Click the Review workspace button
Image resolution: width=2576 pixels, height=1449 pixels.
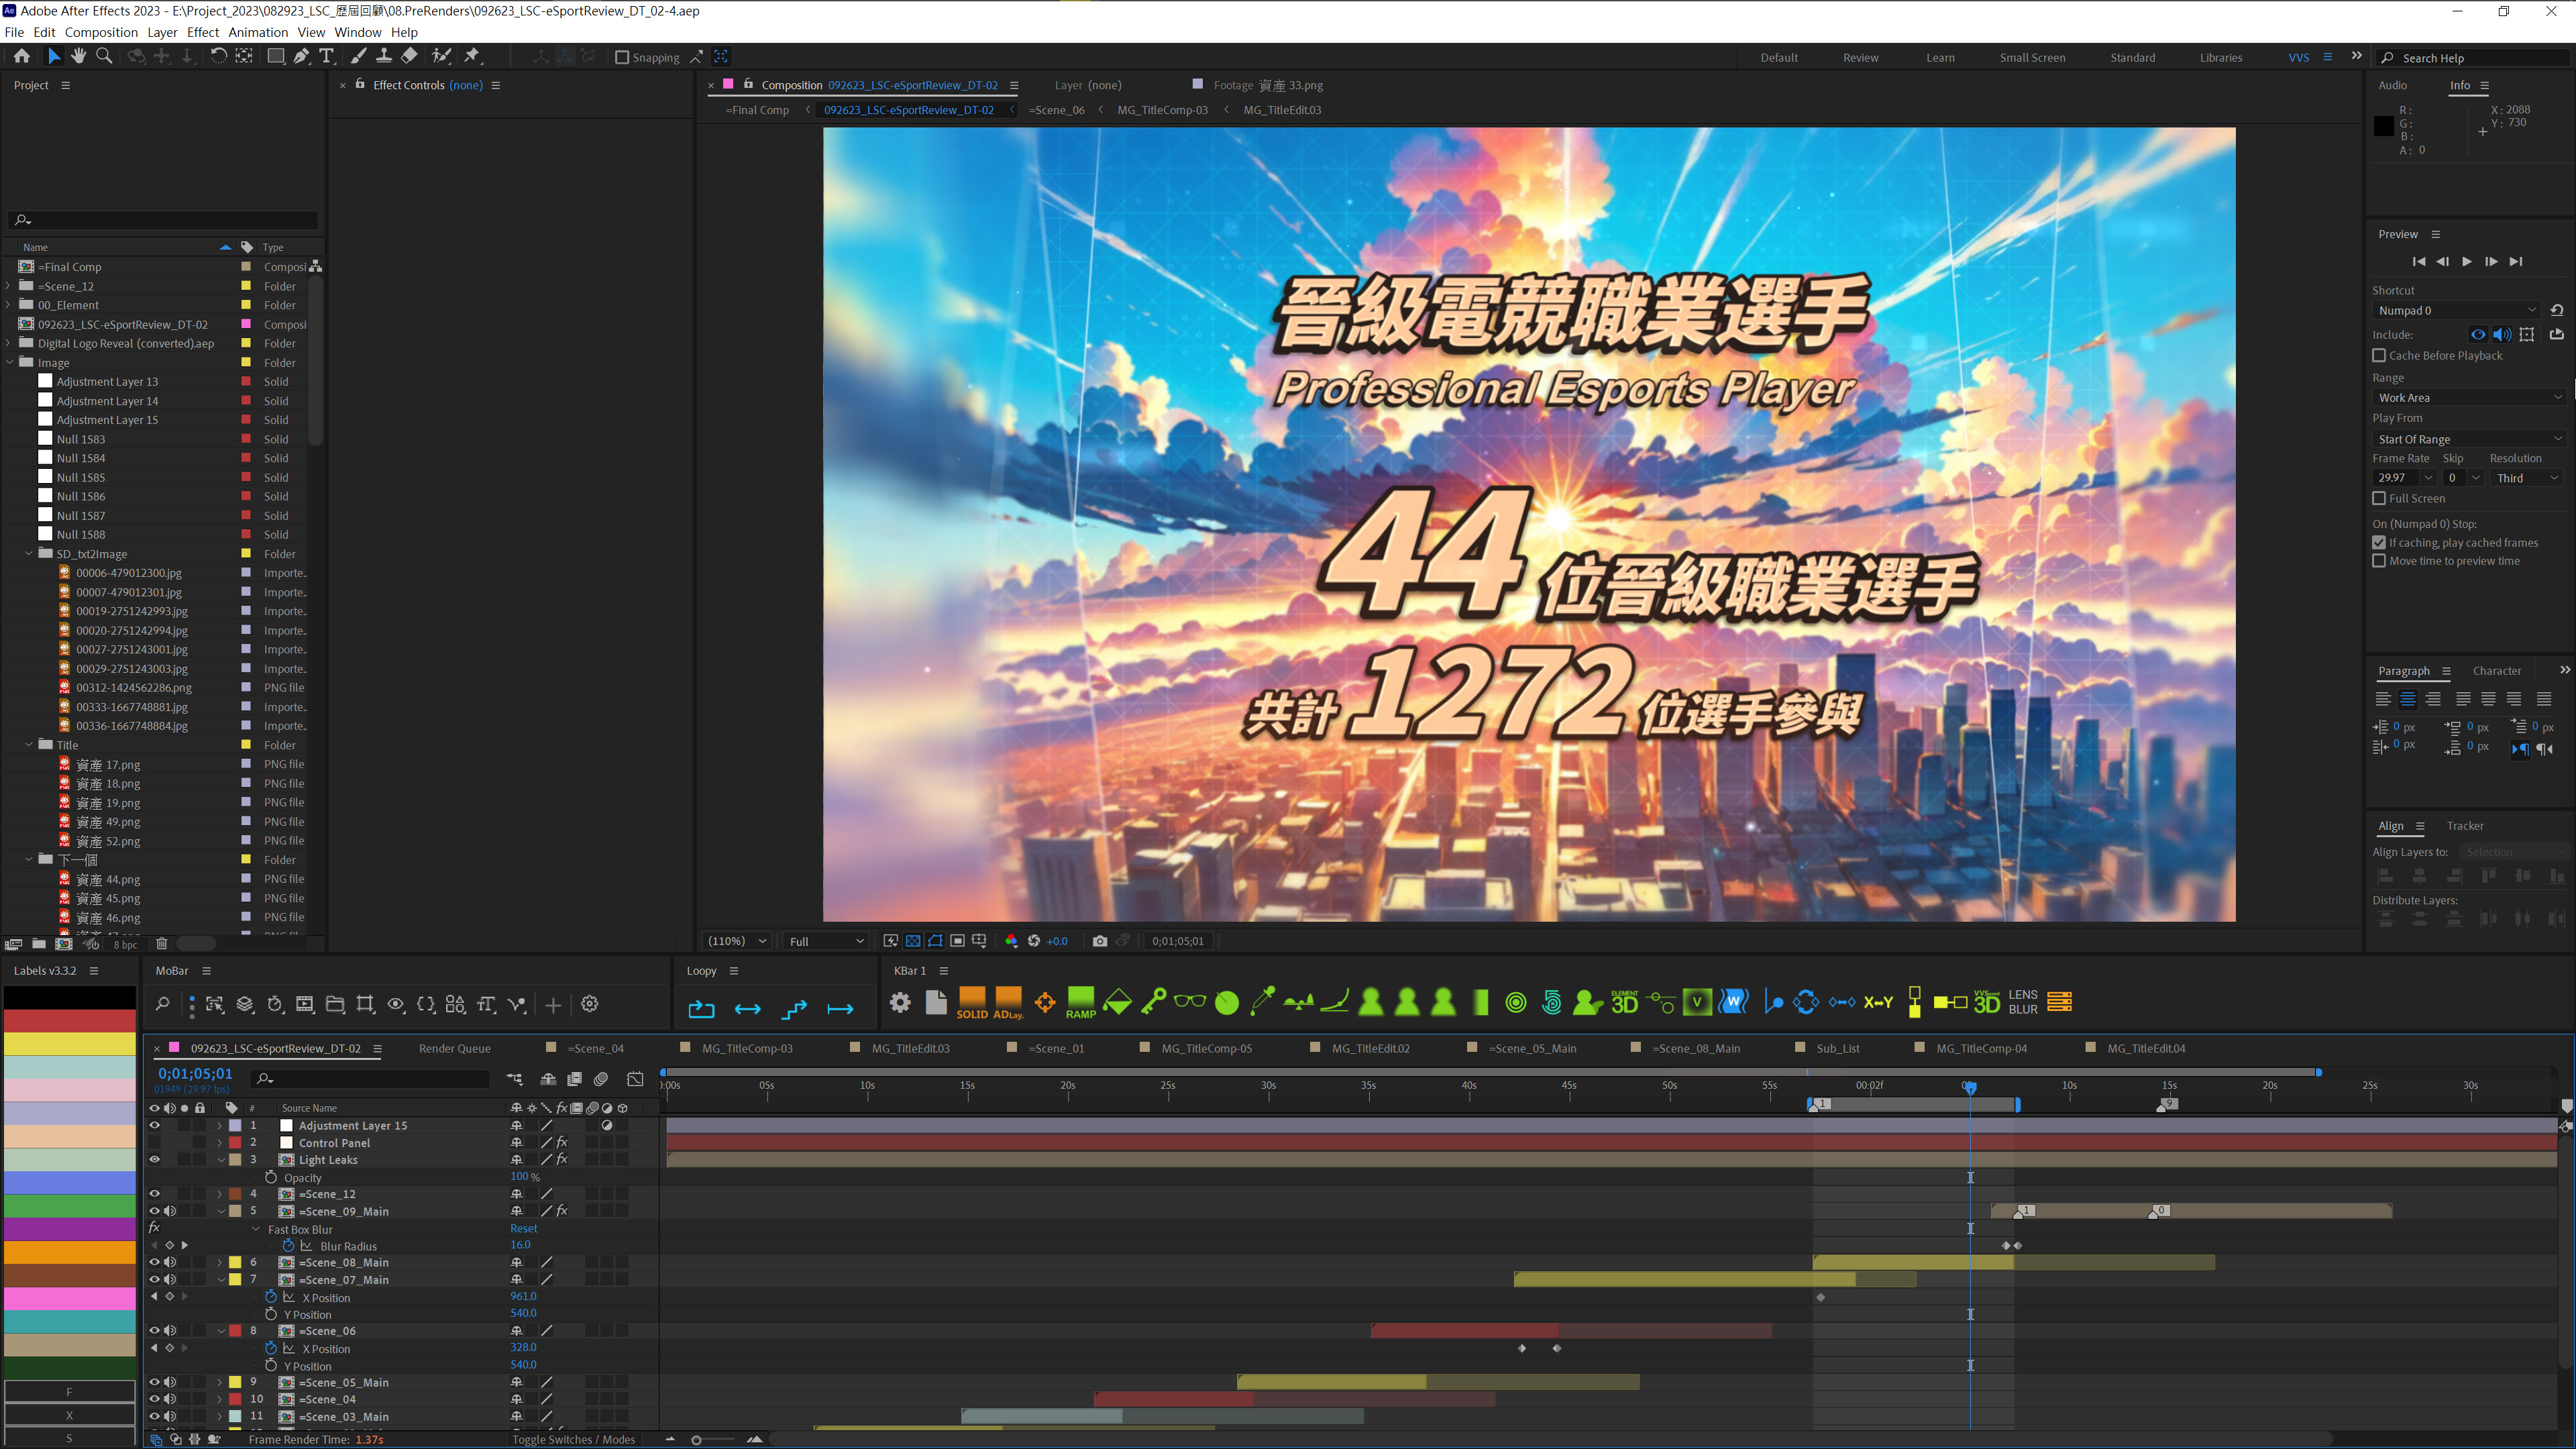tap(1860, 58)
